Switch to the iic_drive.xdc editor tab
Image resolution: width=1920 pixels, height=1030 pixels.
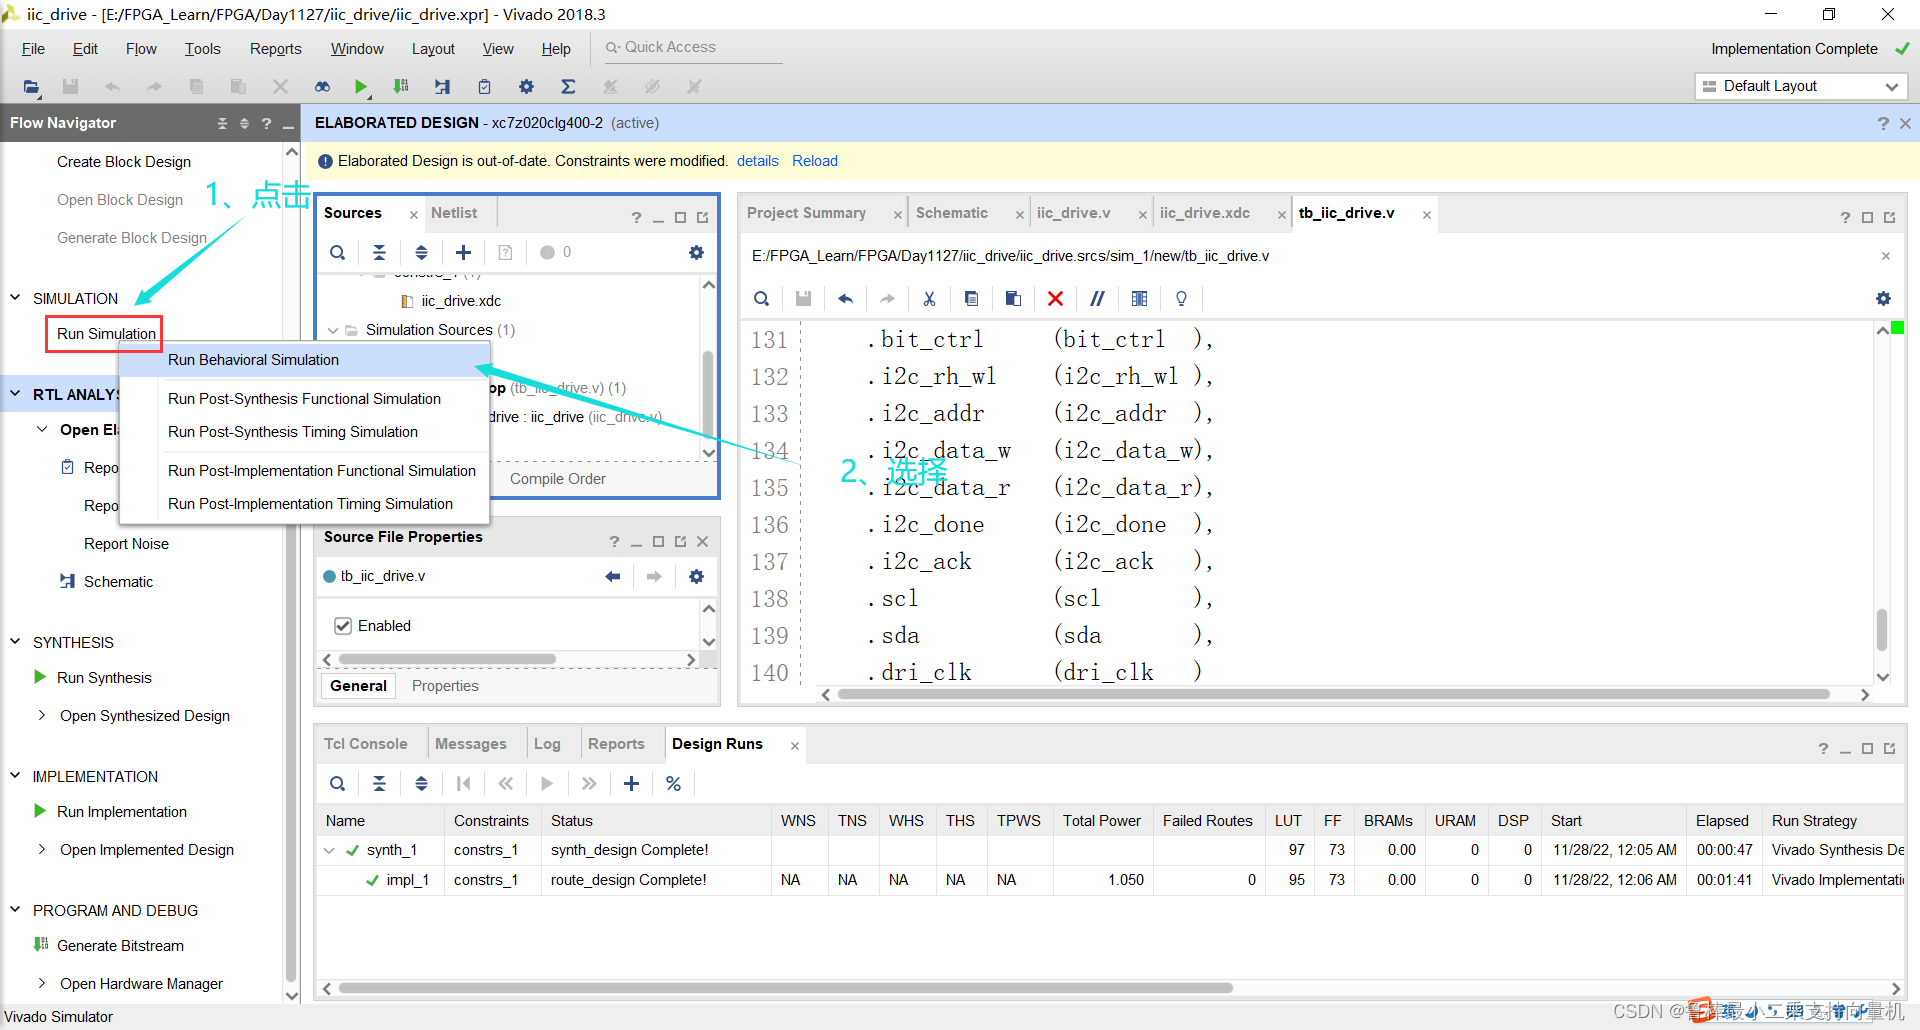coord(1205,213)
